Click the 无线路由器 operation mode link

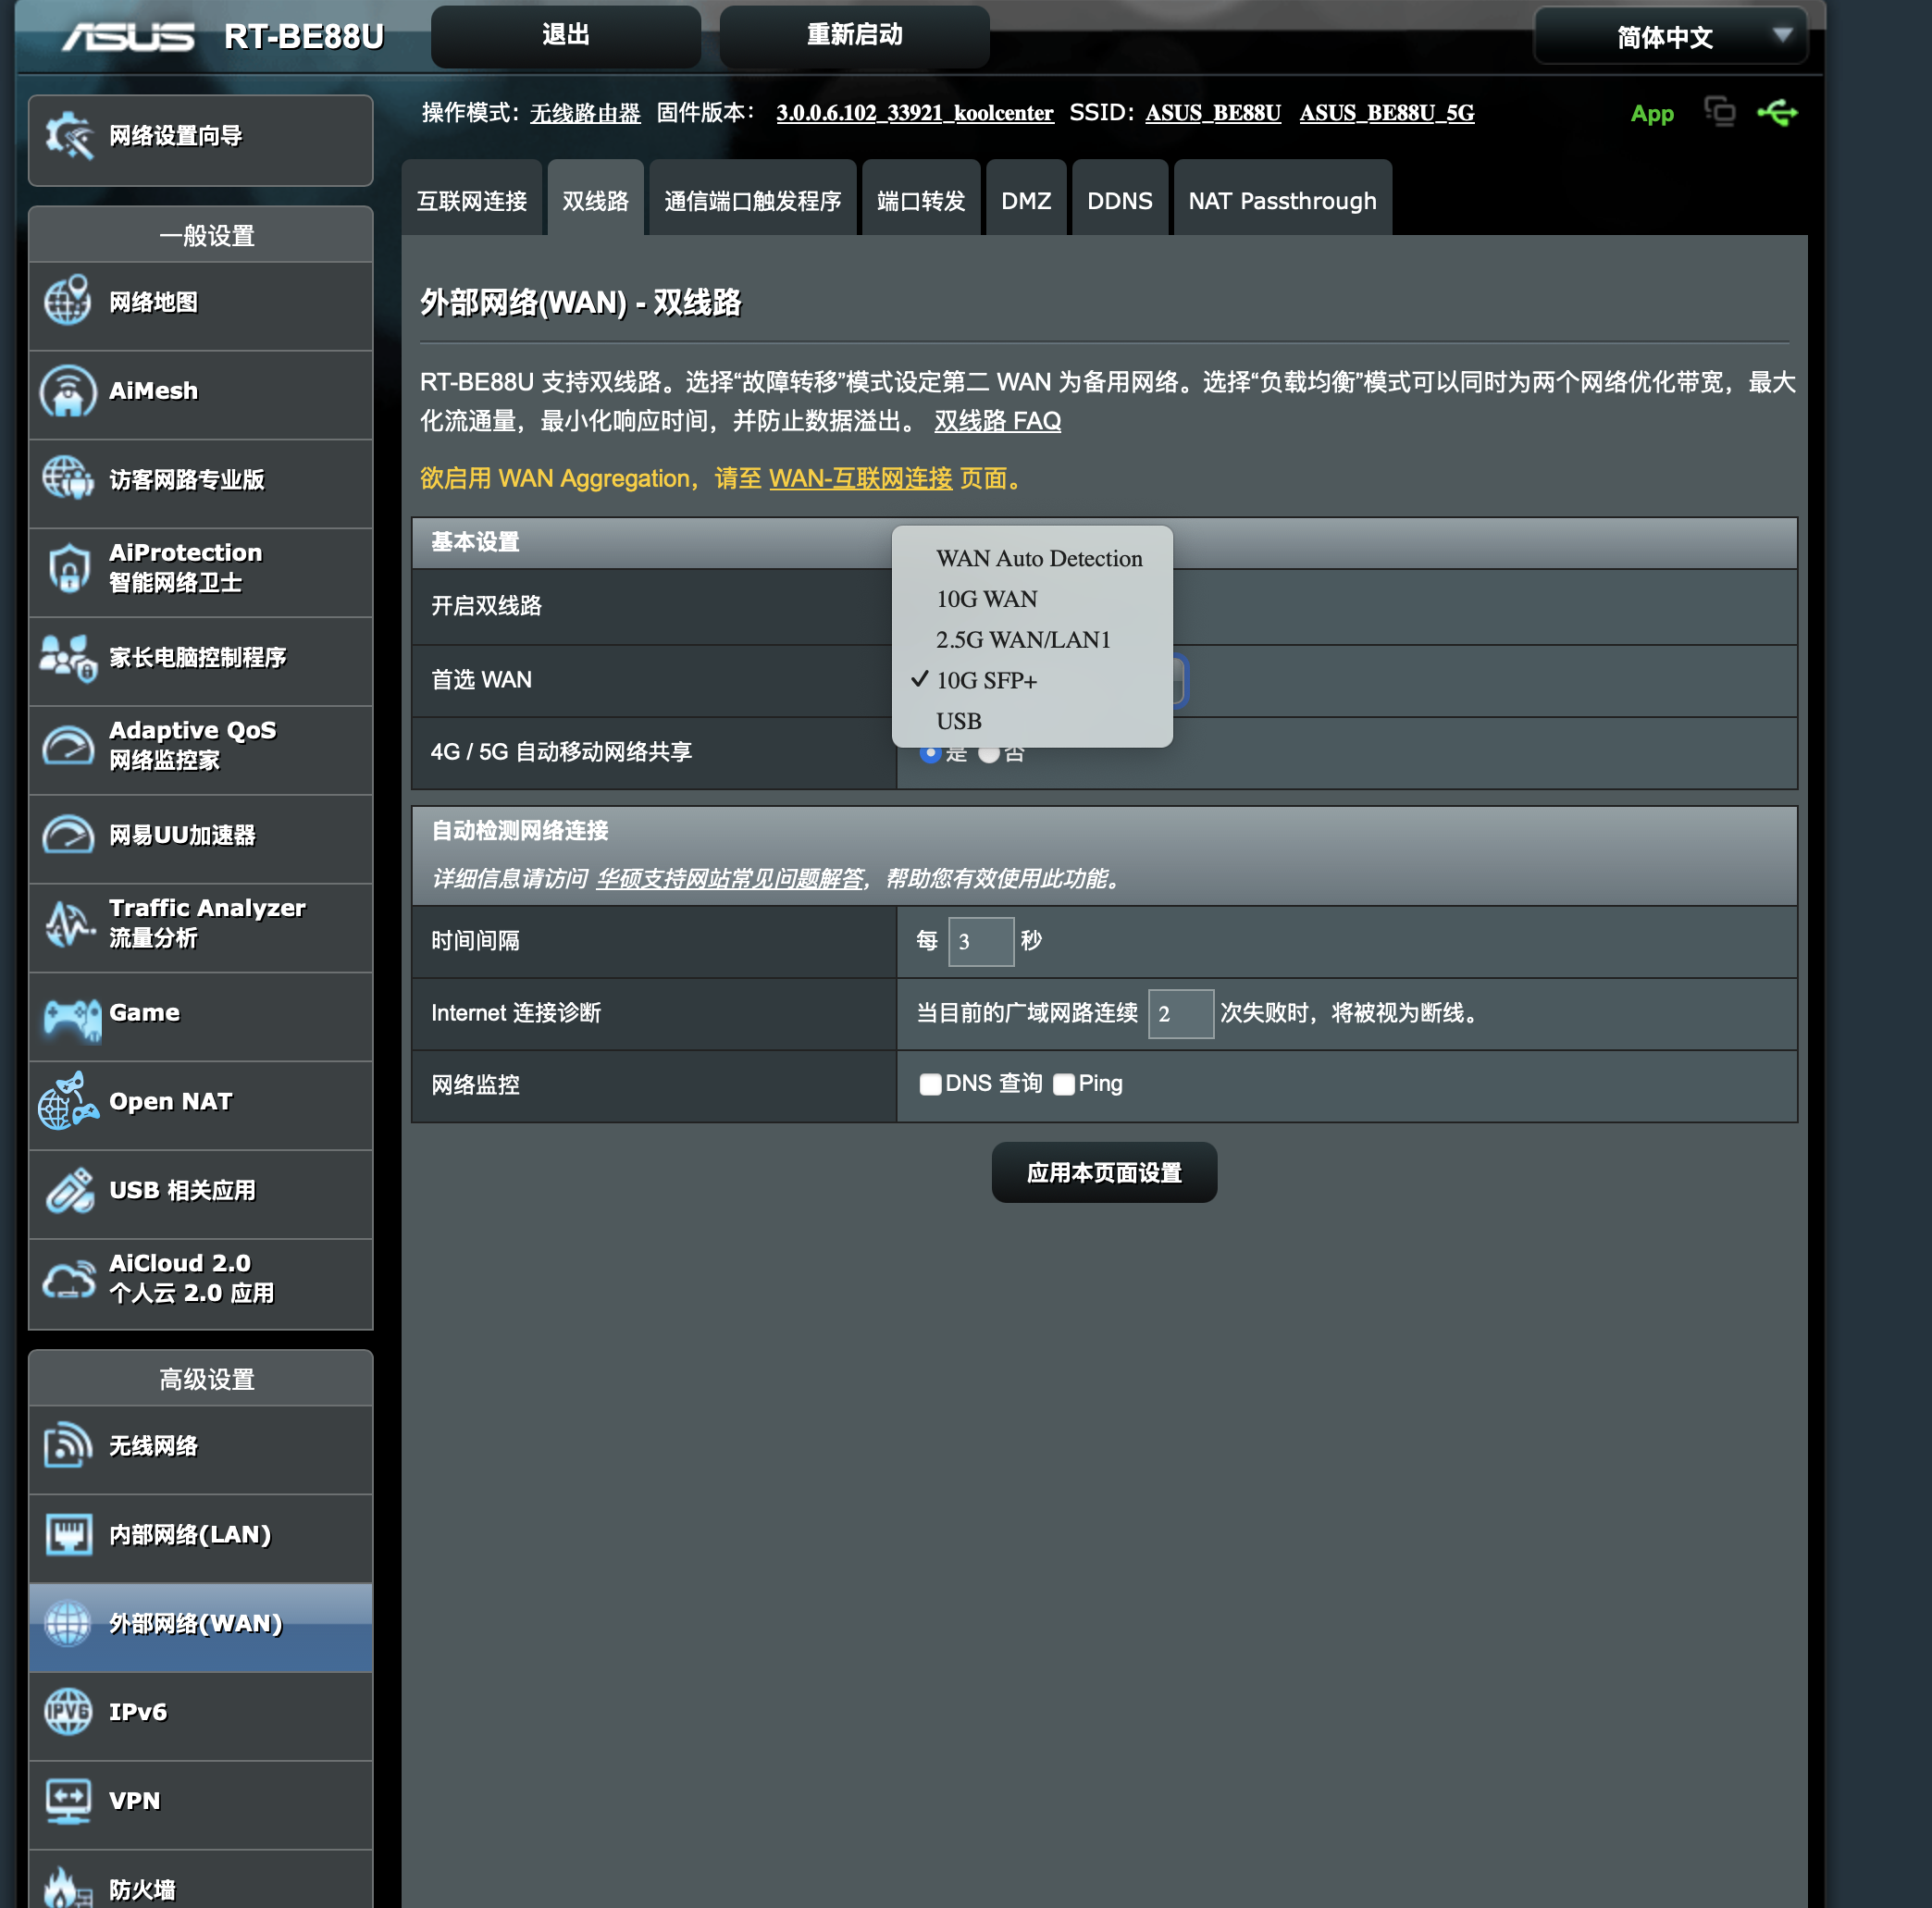(585, 114)
